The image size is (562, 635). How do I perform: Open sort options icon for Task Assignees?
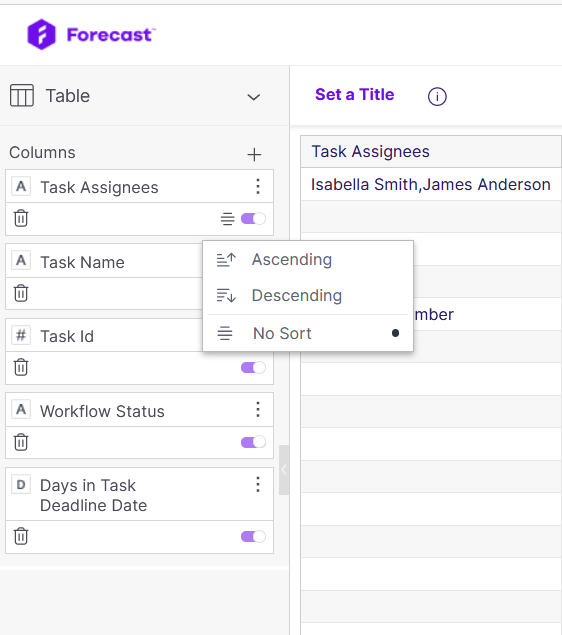coord(227,219)
